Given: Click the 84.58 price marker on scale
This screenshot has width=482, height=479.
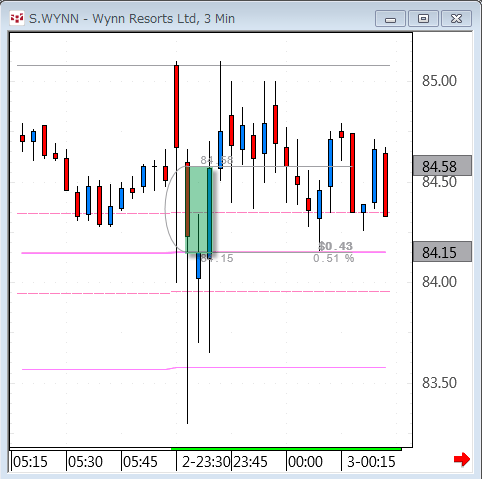Looking at the screenshot, I should [x=442, y=166].
